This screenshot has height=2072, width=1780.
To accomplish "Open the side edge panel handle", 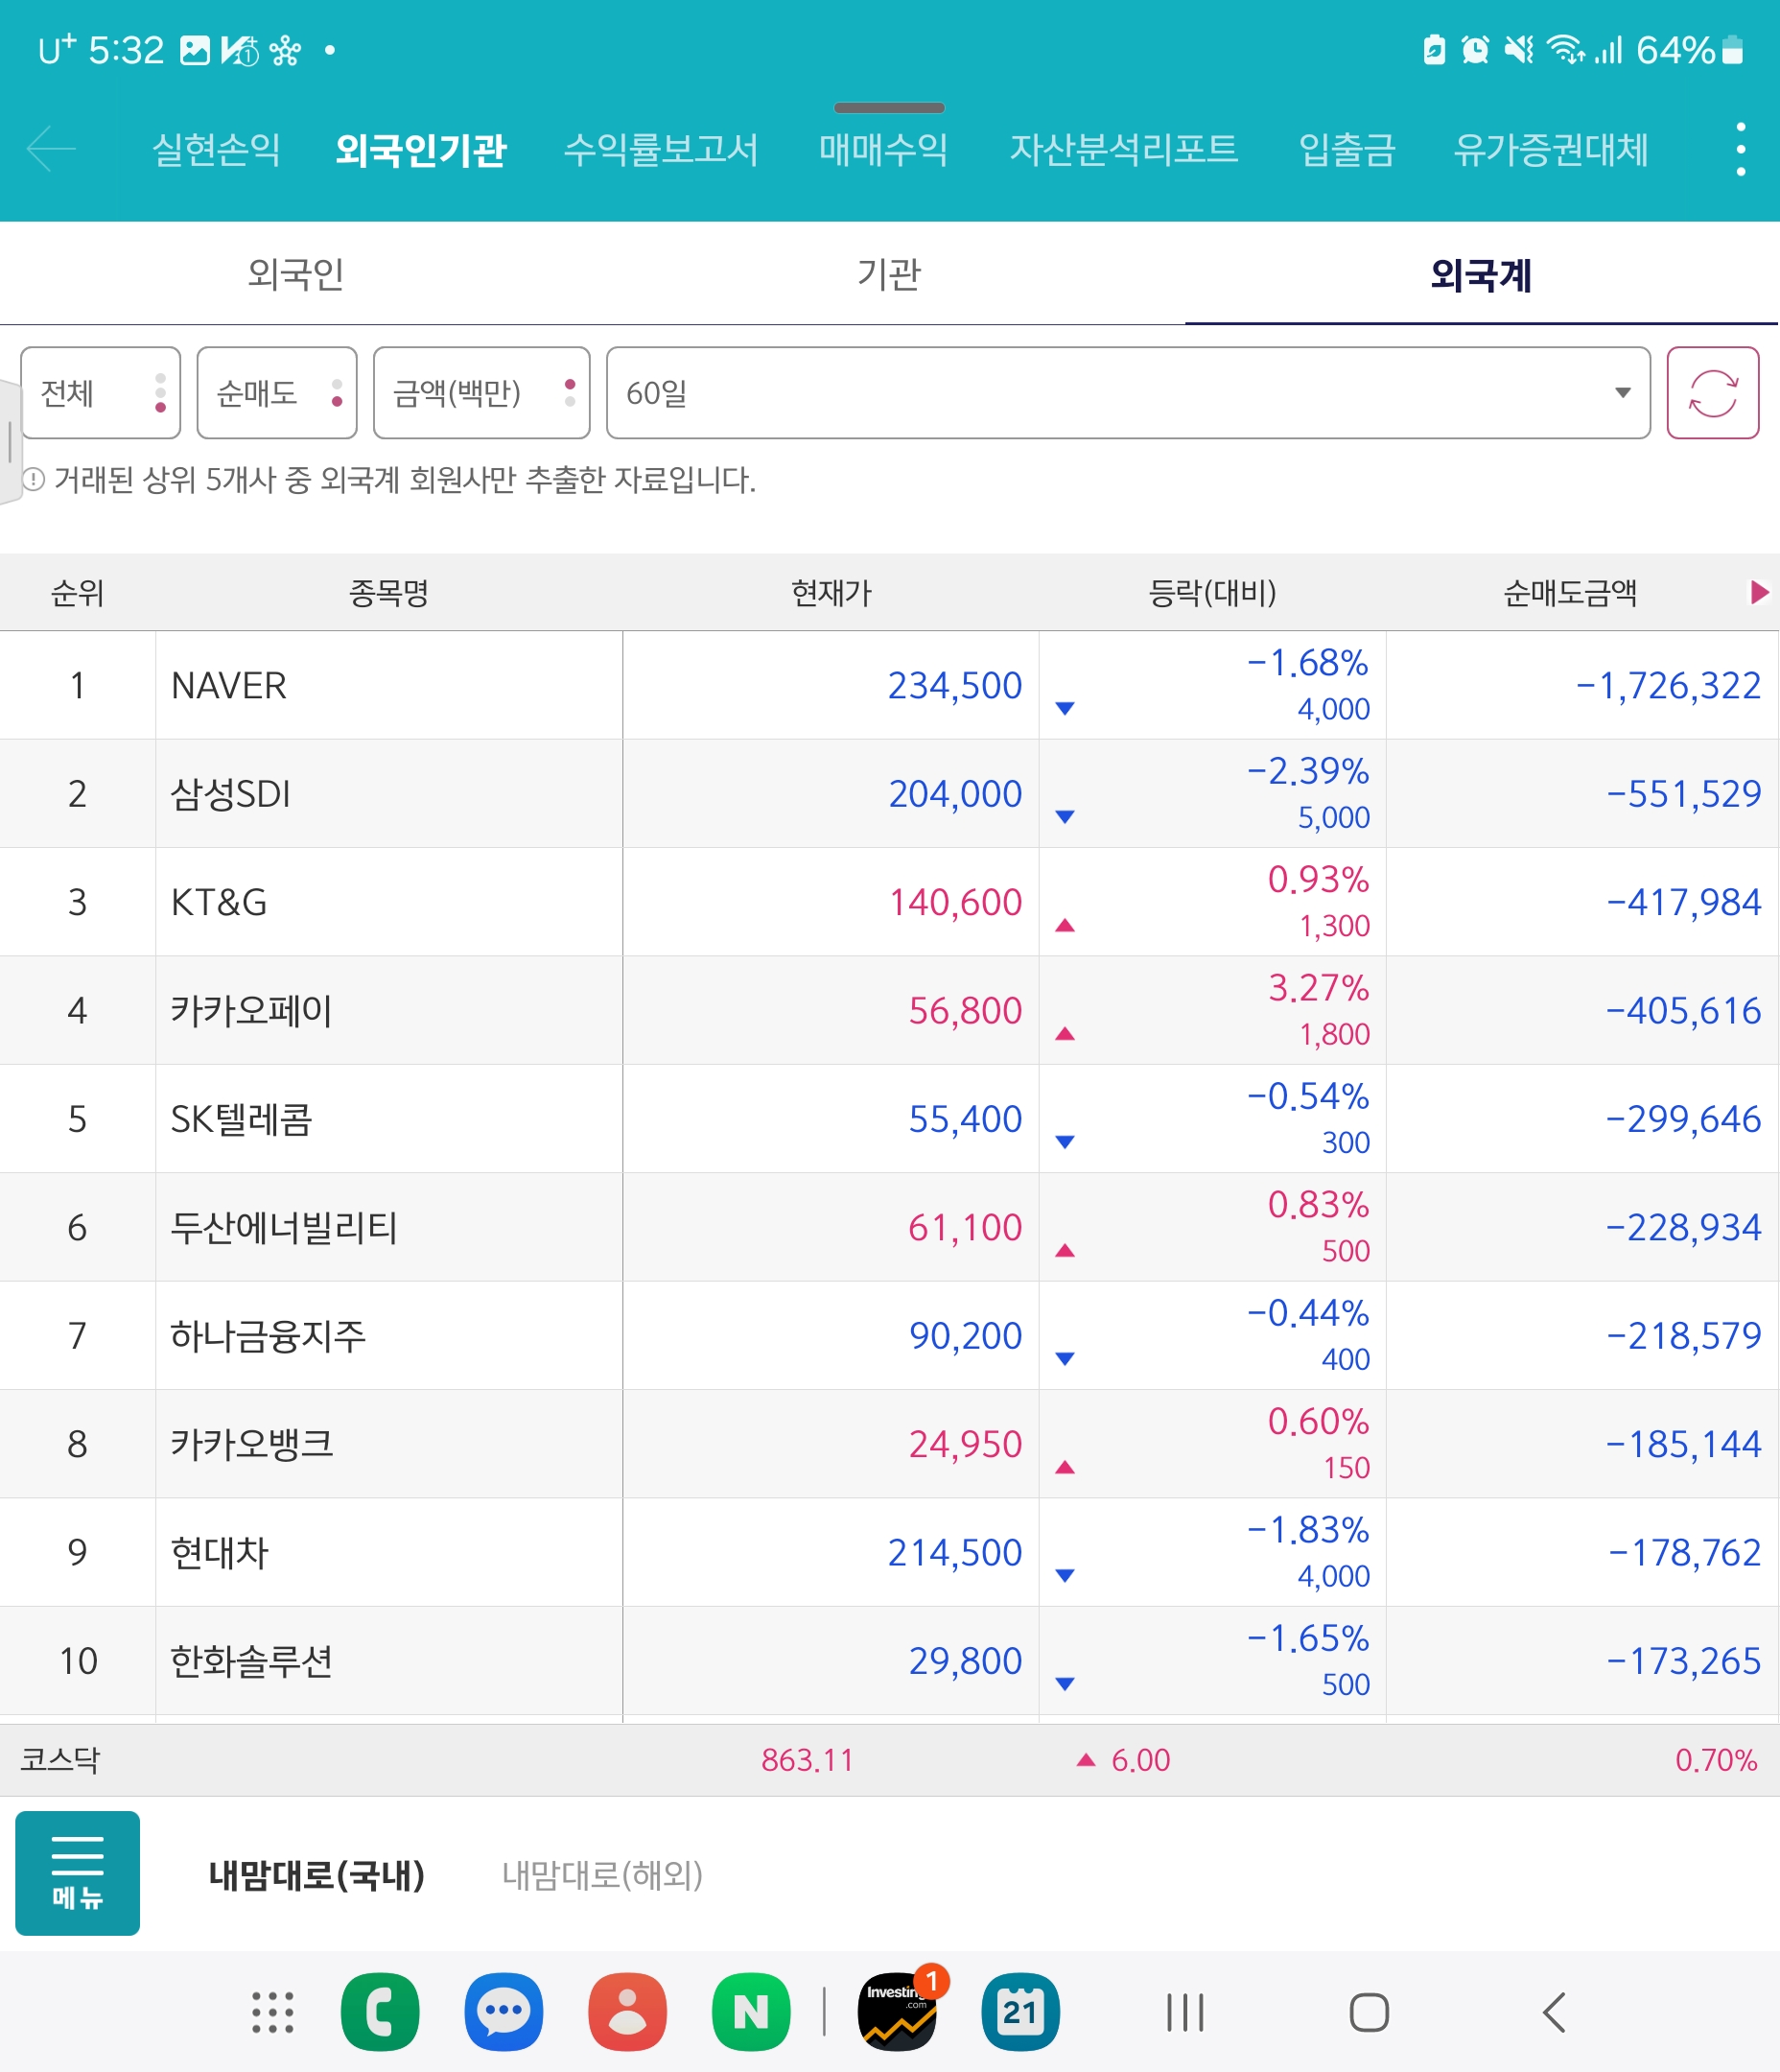I will point(10,441).
